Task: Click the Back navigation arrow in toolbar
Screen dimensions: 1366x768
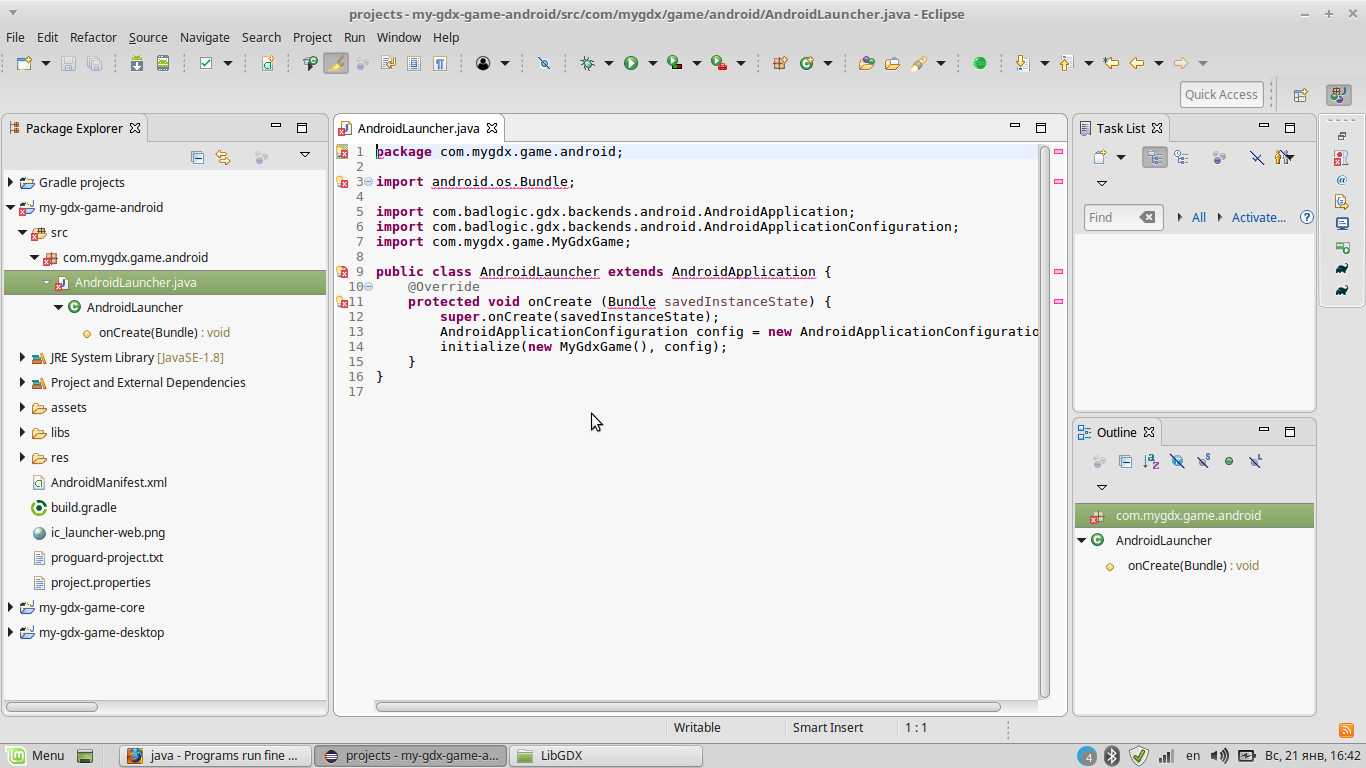Action: (1137, 63)
